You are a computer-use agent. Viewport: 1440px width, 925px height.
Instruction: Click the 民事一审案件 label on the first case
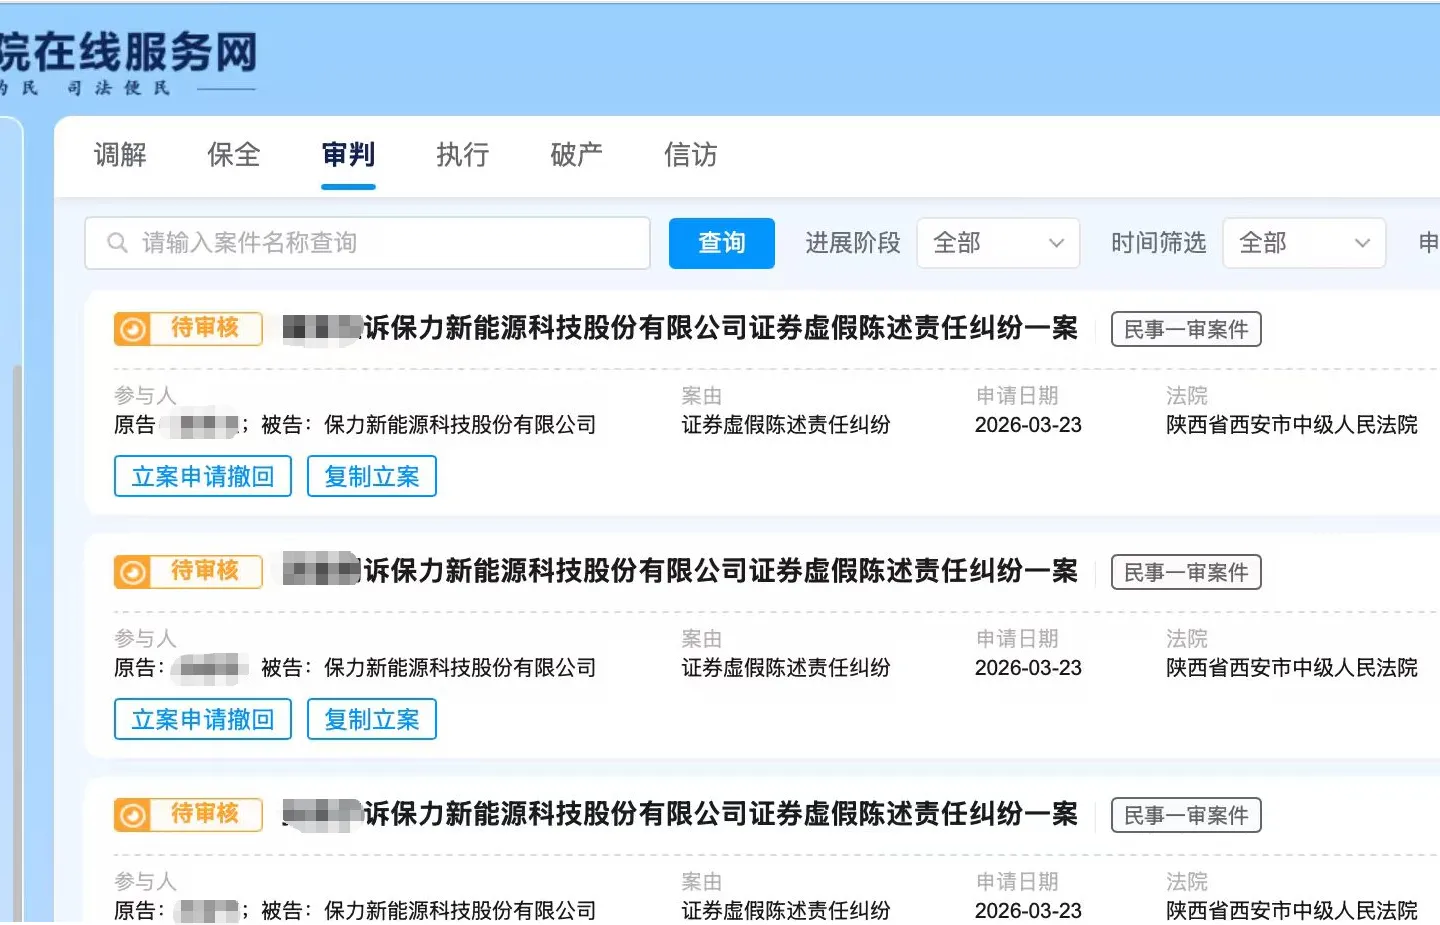1185,328
